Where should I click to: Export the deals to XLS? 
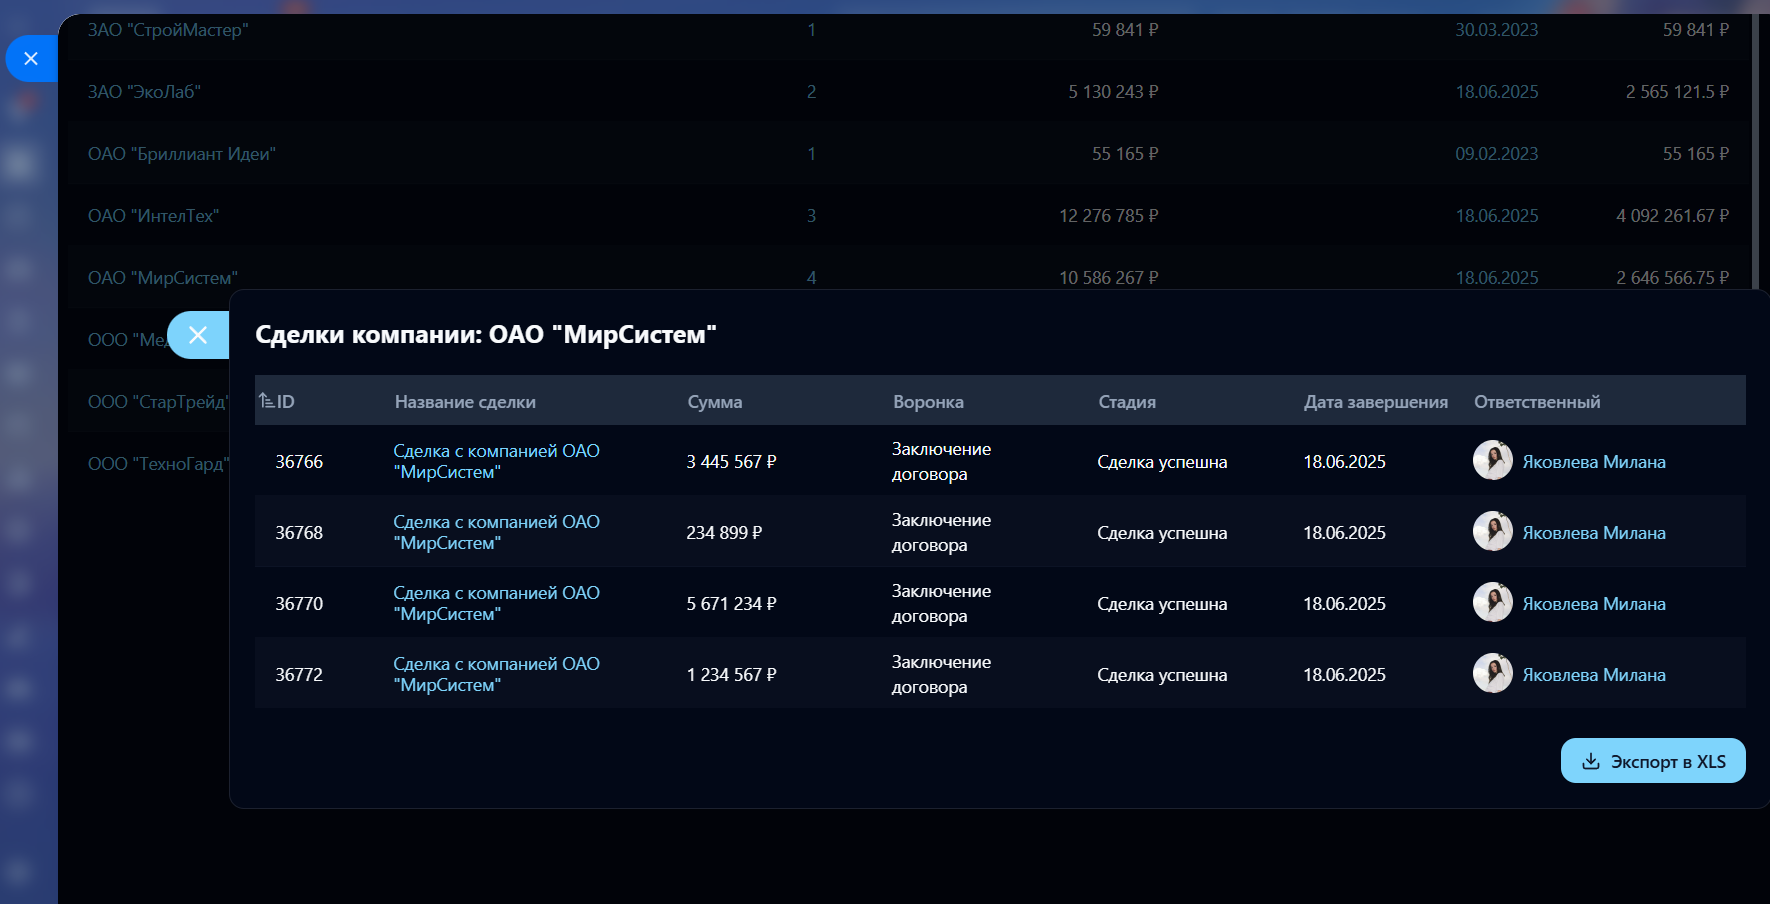coord(1652,761)
